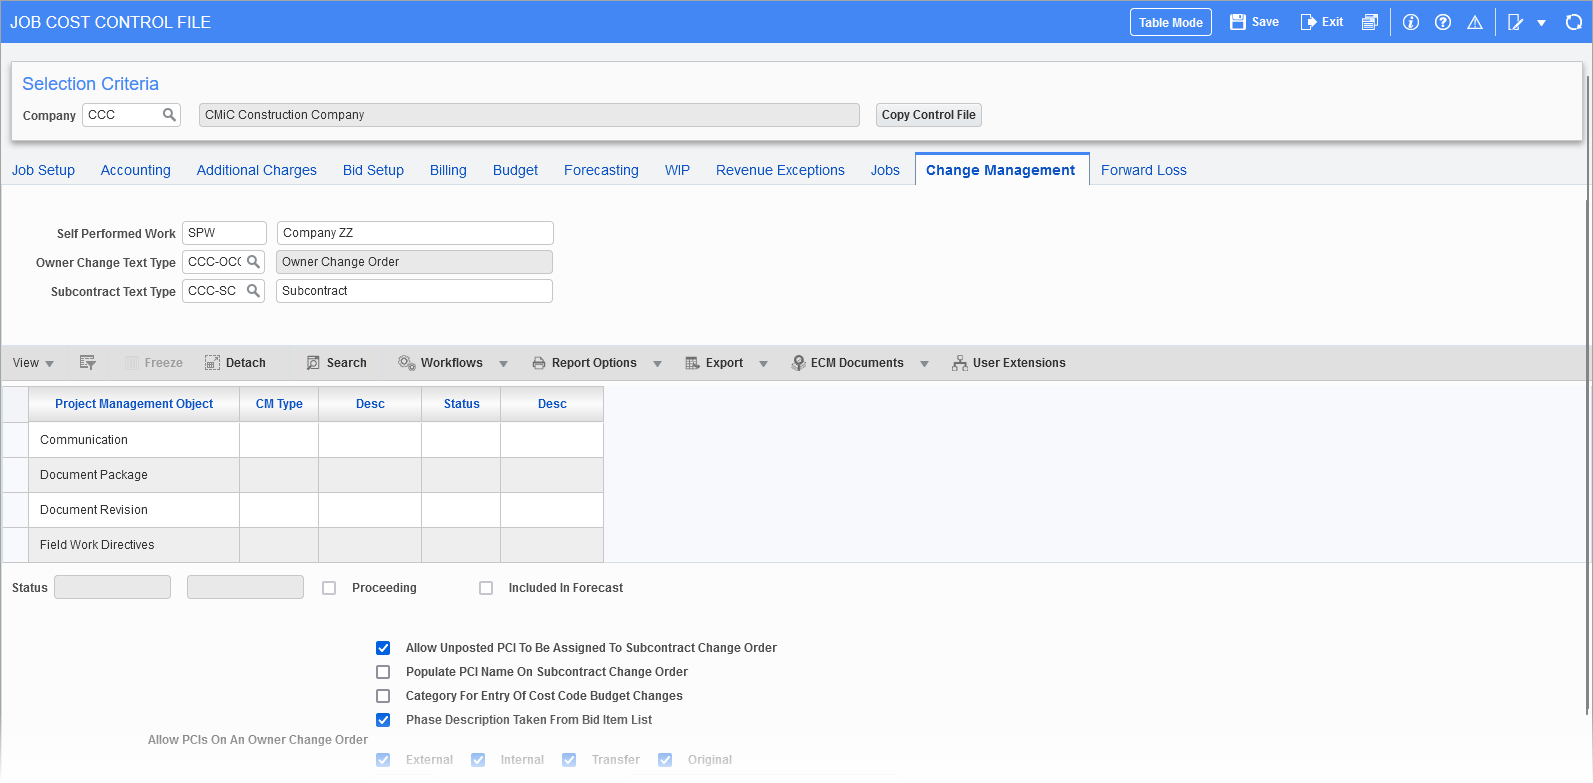The height and width of the screenshot is (783, 1593).
Task: Click the ECM Documents icon
Action: point(798,363)
